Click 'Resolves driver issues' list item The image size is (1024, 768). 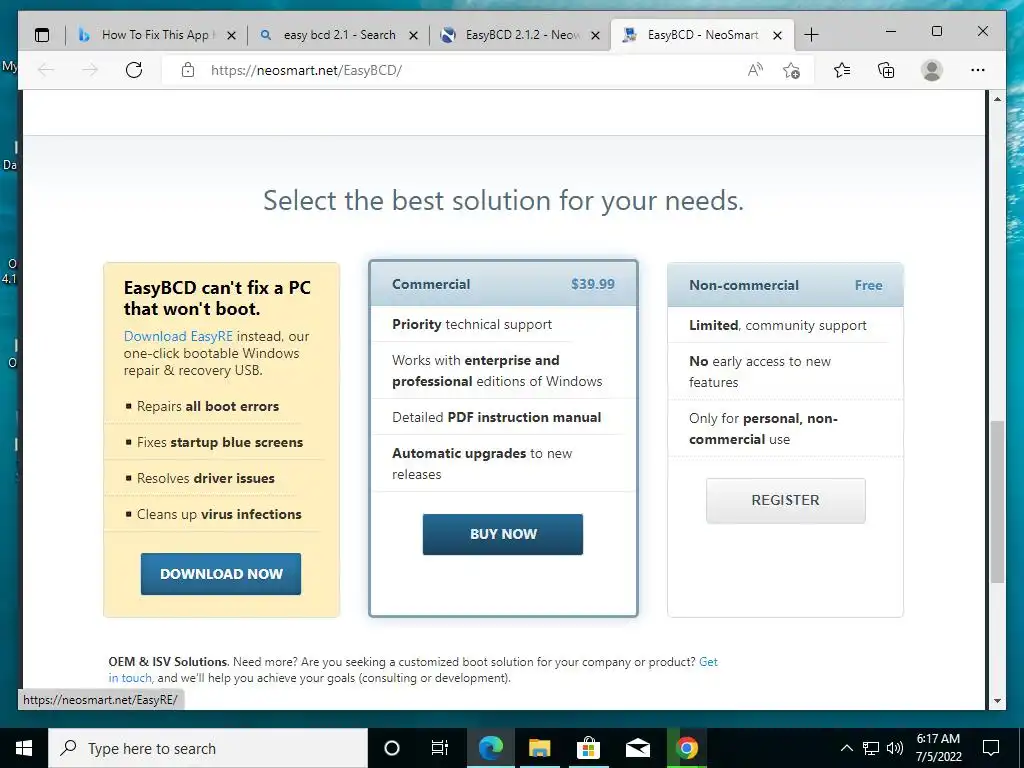206,478
